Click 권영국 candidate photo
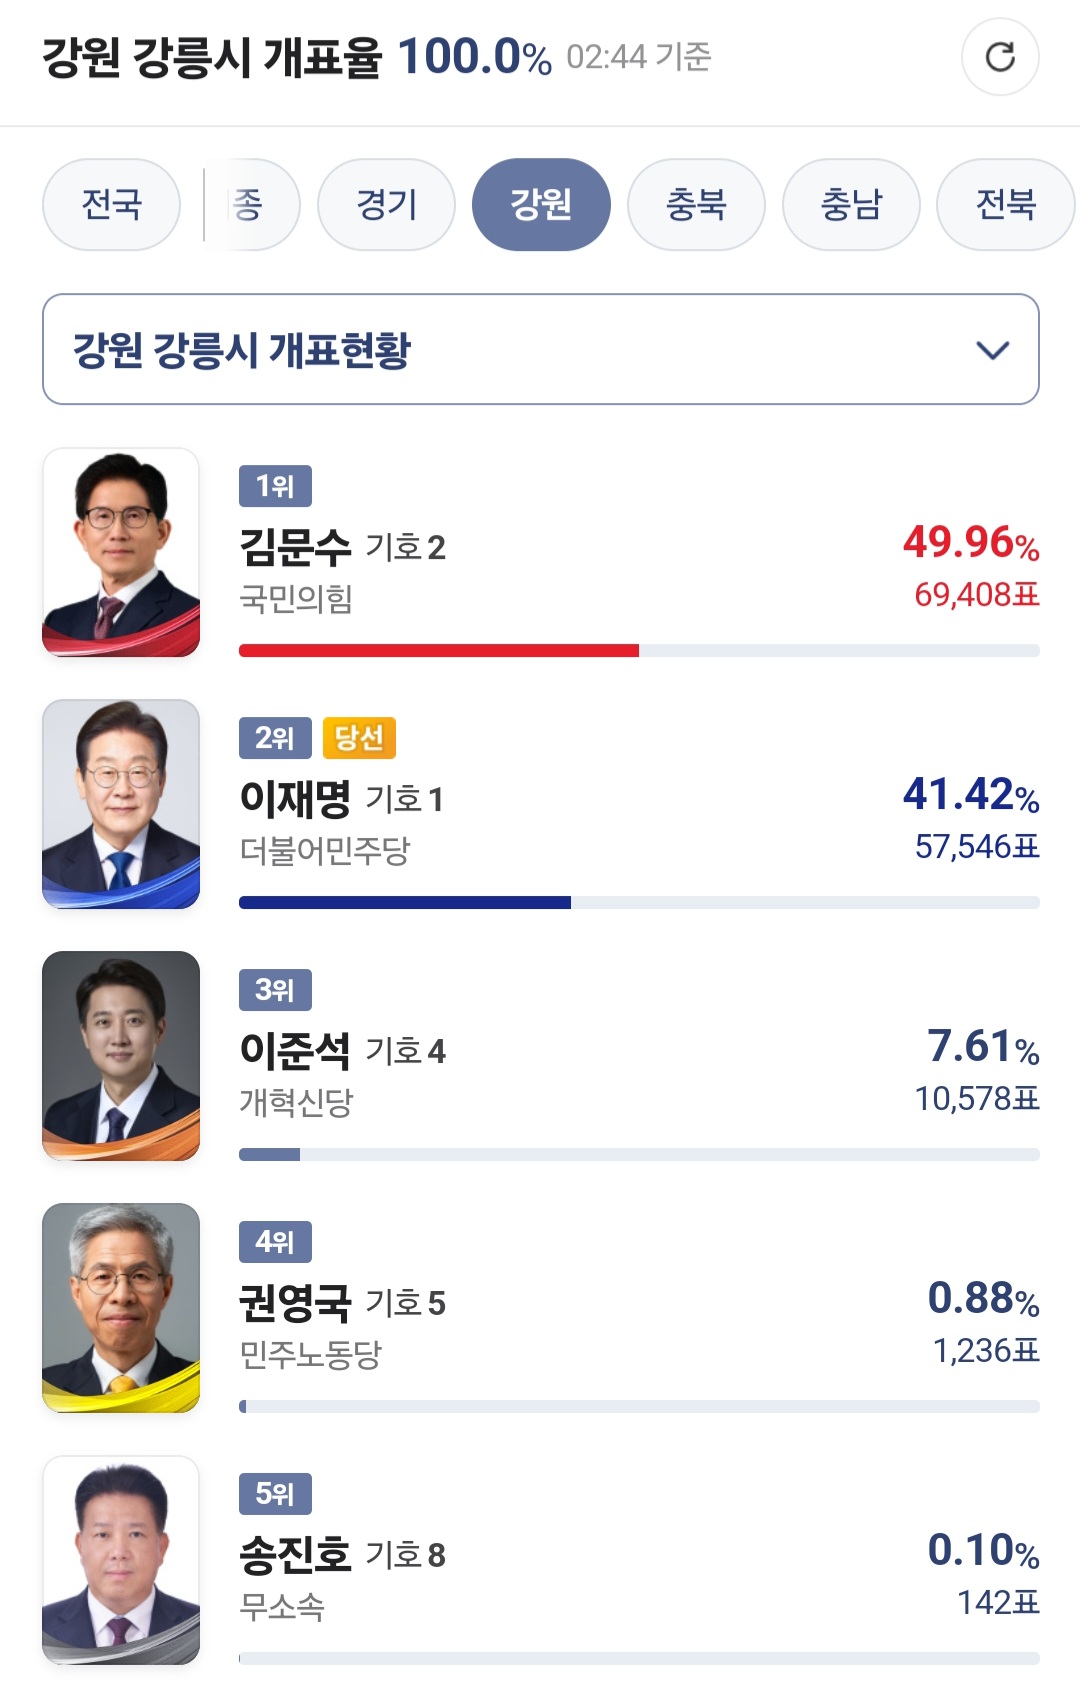Screen dimensions: 1080x1705 pyautogui.click(x=121, y=1308)
